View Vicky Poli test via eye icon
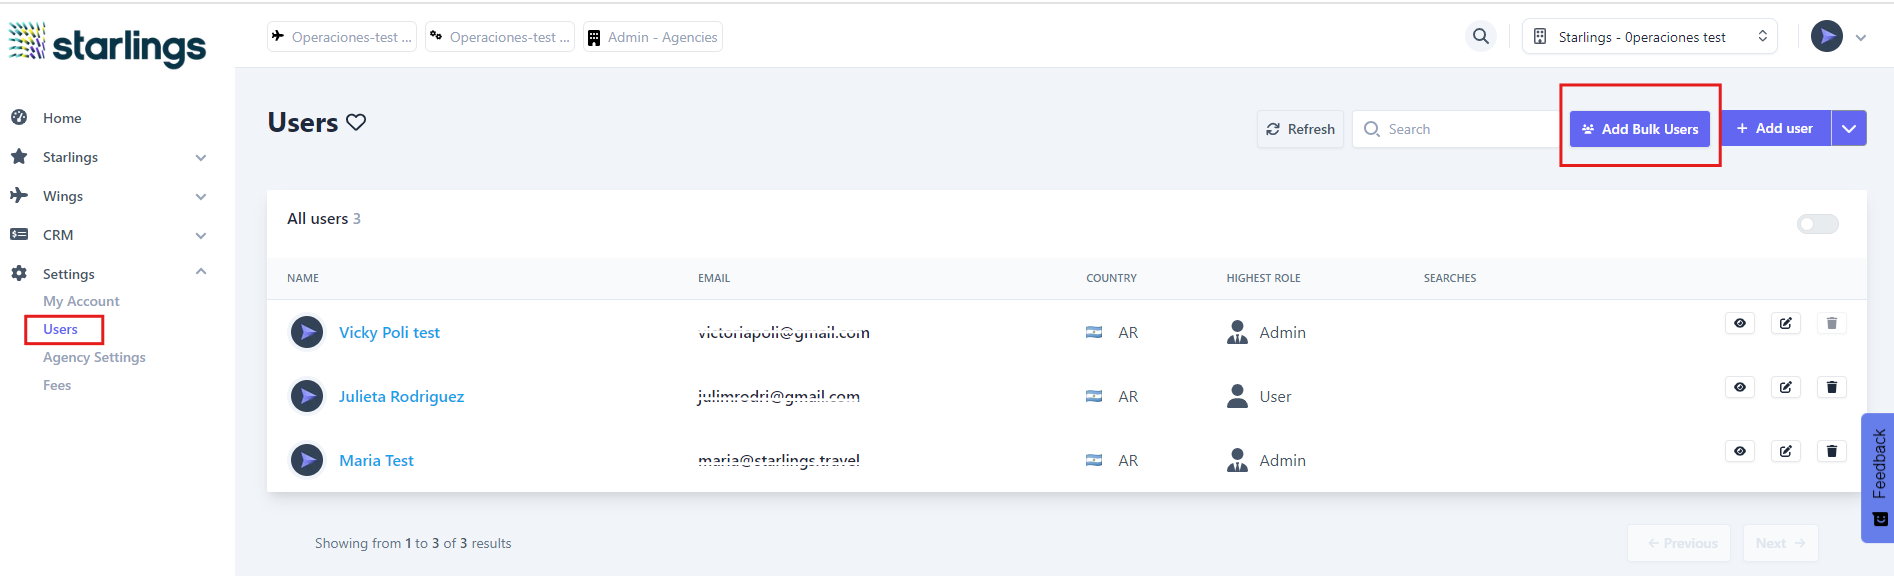Viewport: 1894px width, 576px height. click(x=1739, y=323)
